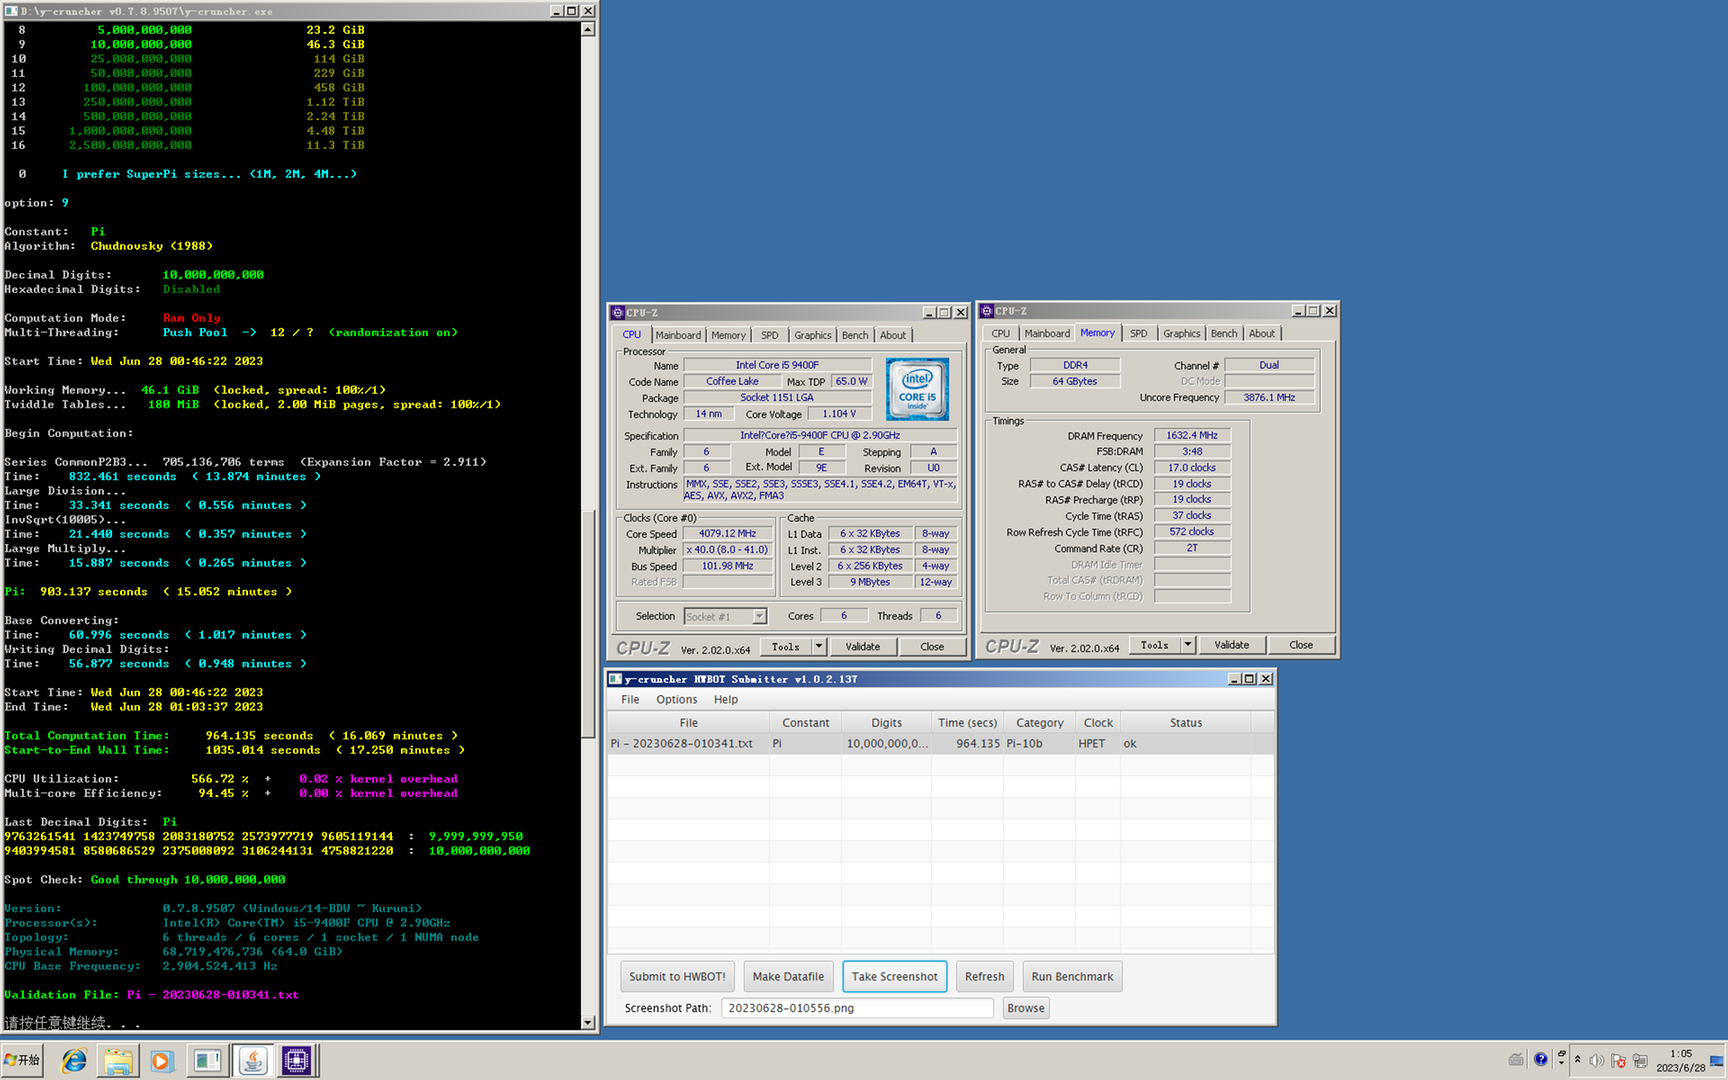Select the Graphics tab in the left CPU-Z window
1728x1080 pixels.
click(x=812, y=336)
